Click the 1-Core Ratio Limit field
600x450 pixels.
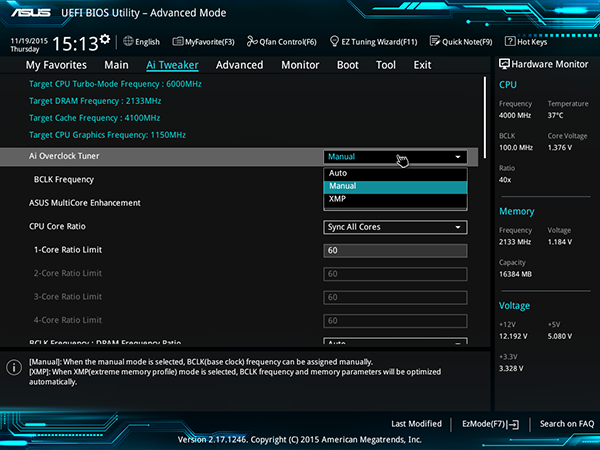(x=395, y=251)
